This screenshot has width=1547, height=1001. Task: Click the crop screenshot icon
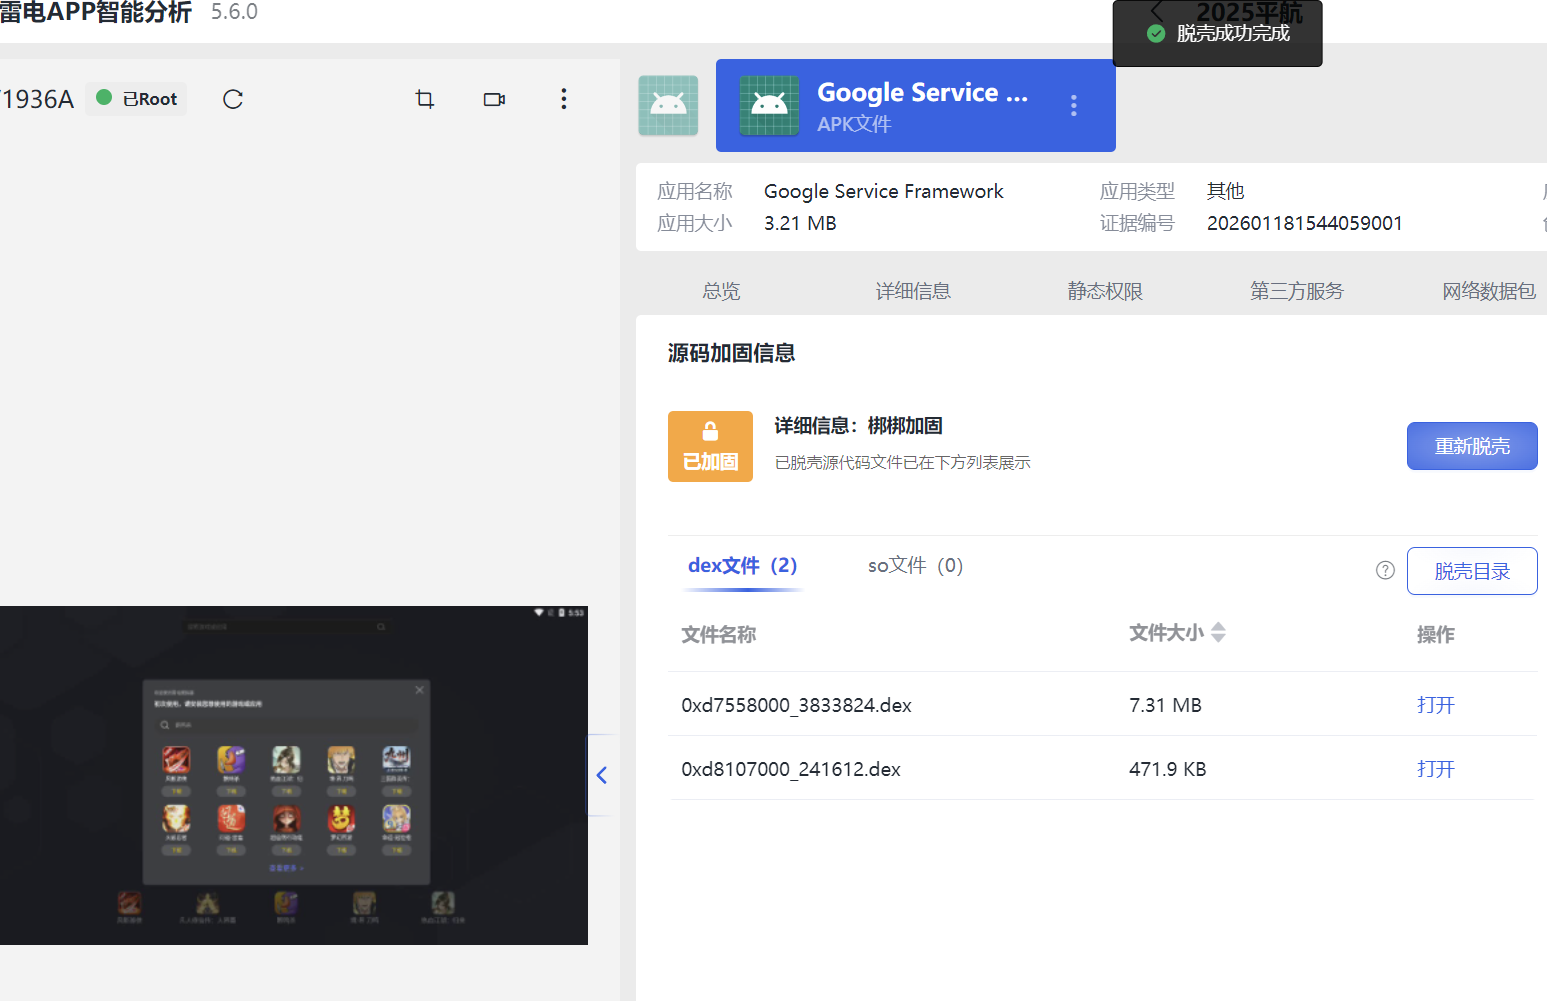click(x=425, y=99)
